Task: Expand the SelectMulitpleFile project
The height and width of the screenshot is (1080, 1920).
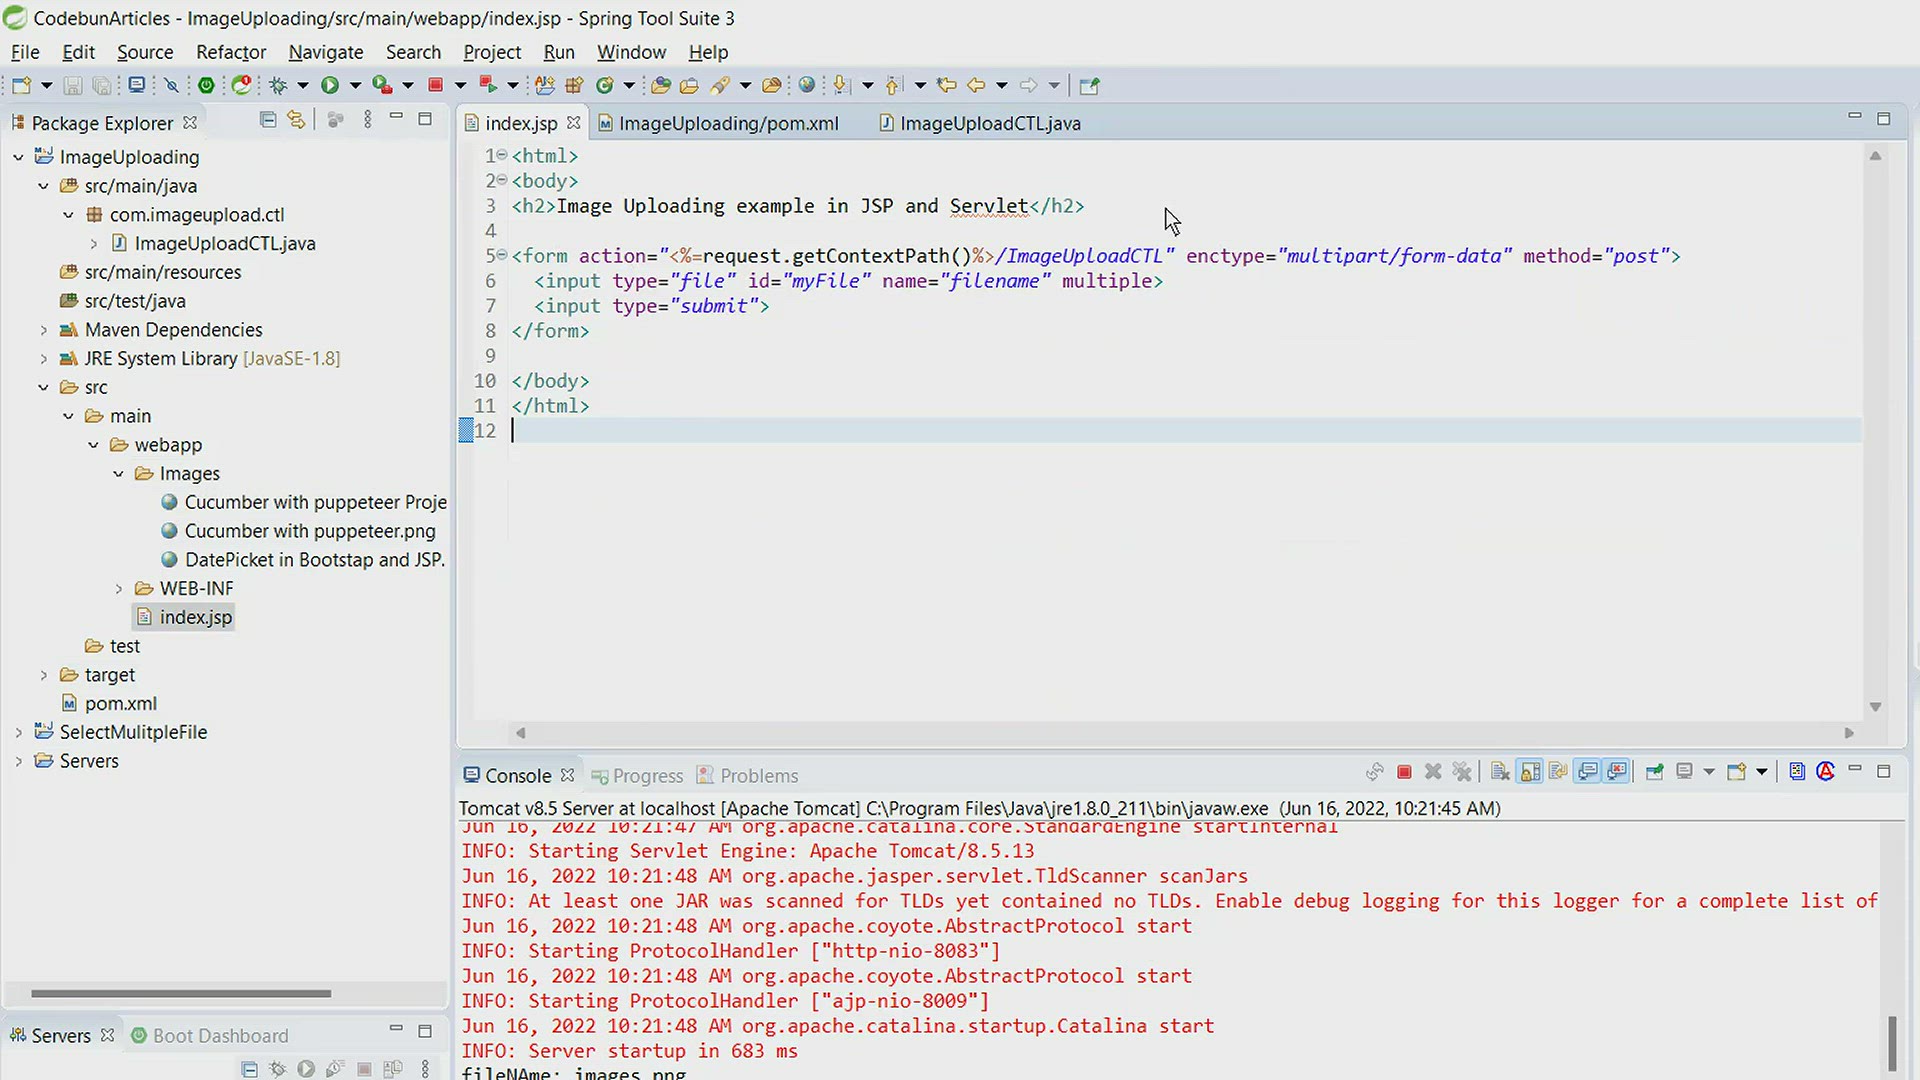Action: (x=18, y=733)
